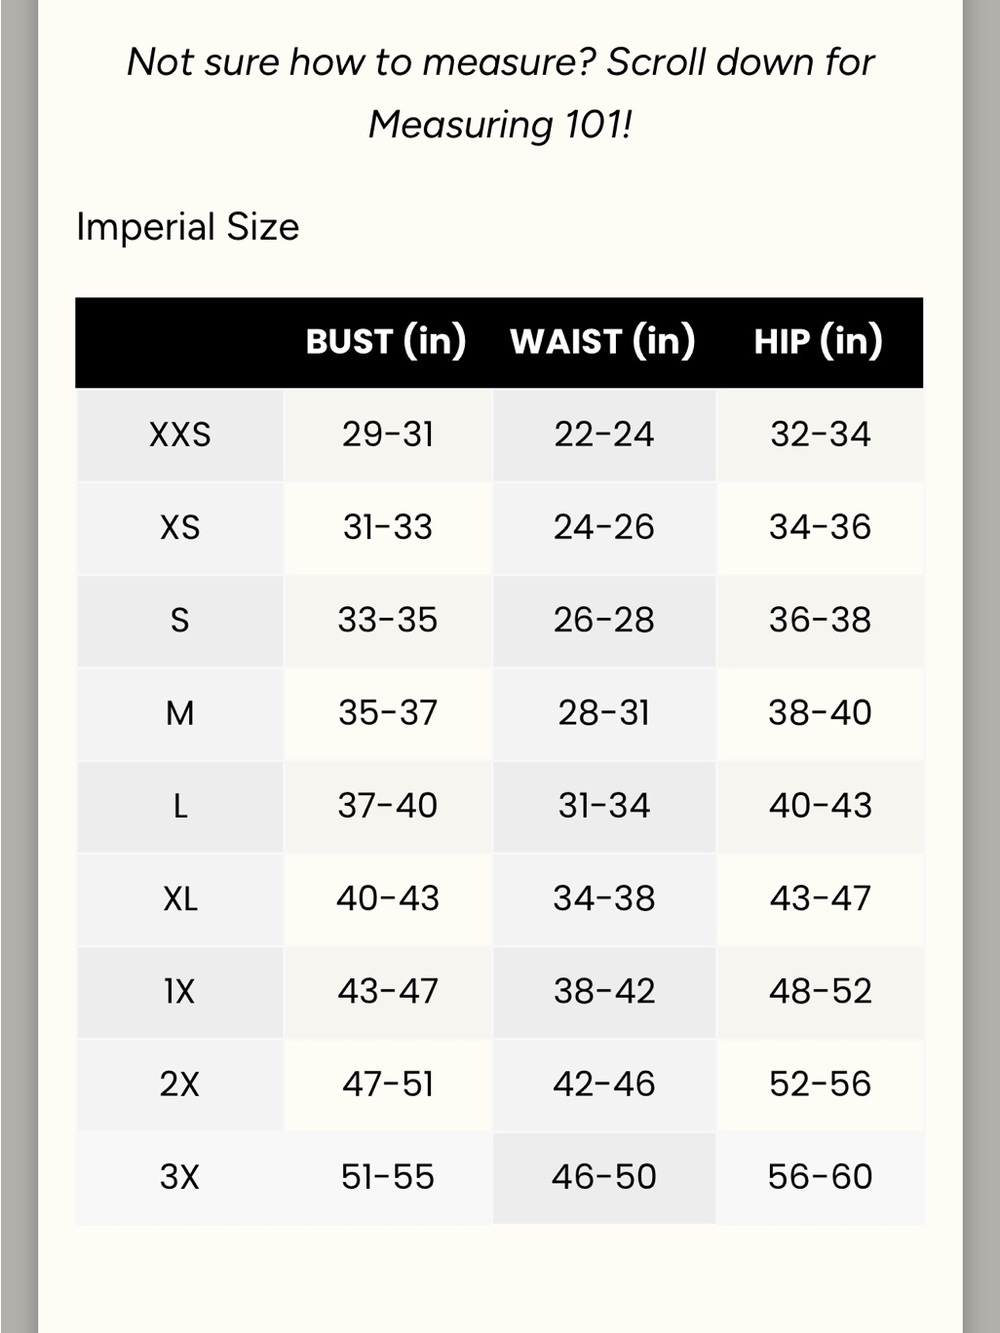Click the Imperial Size heading
The image size is (1000, 1333).
(x=188, y=227)
